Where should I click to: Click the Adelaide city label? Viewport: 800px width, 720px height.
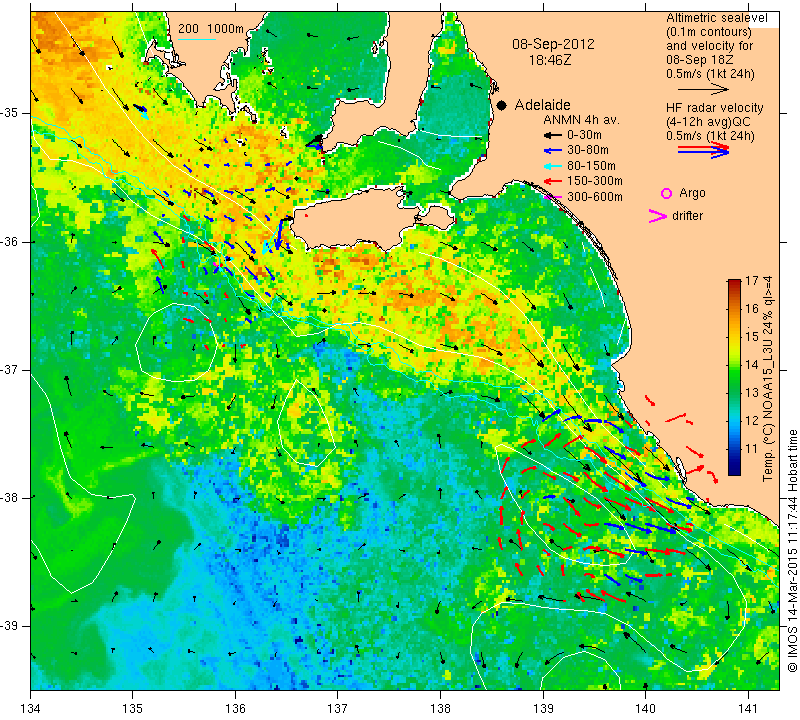[x=542, y=105]
